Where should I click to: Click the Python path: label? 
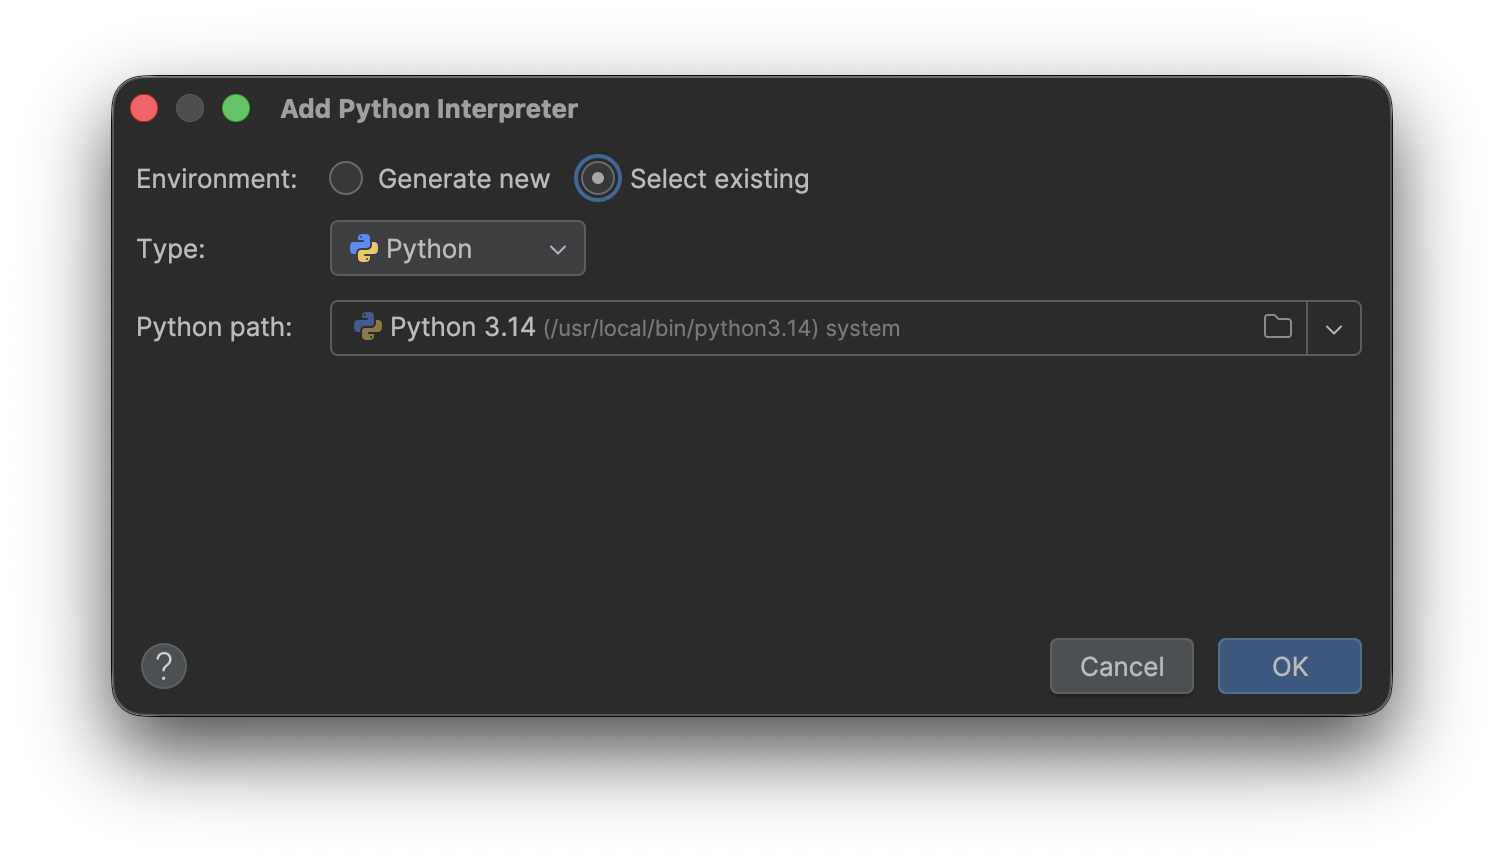pyautogui.click(x=214, y=327)
